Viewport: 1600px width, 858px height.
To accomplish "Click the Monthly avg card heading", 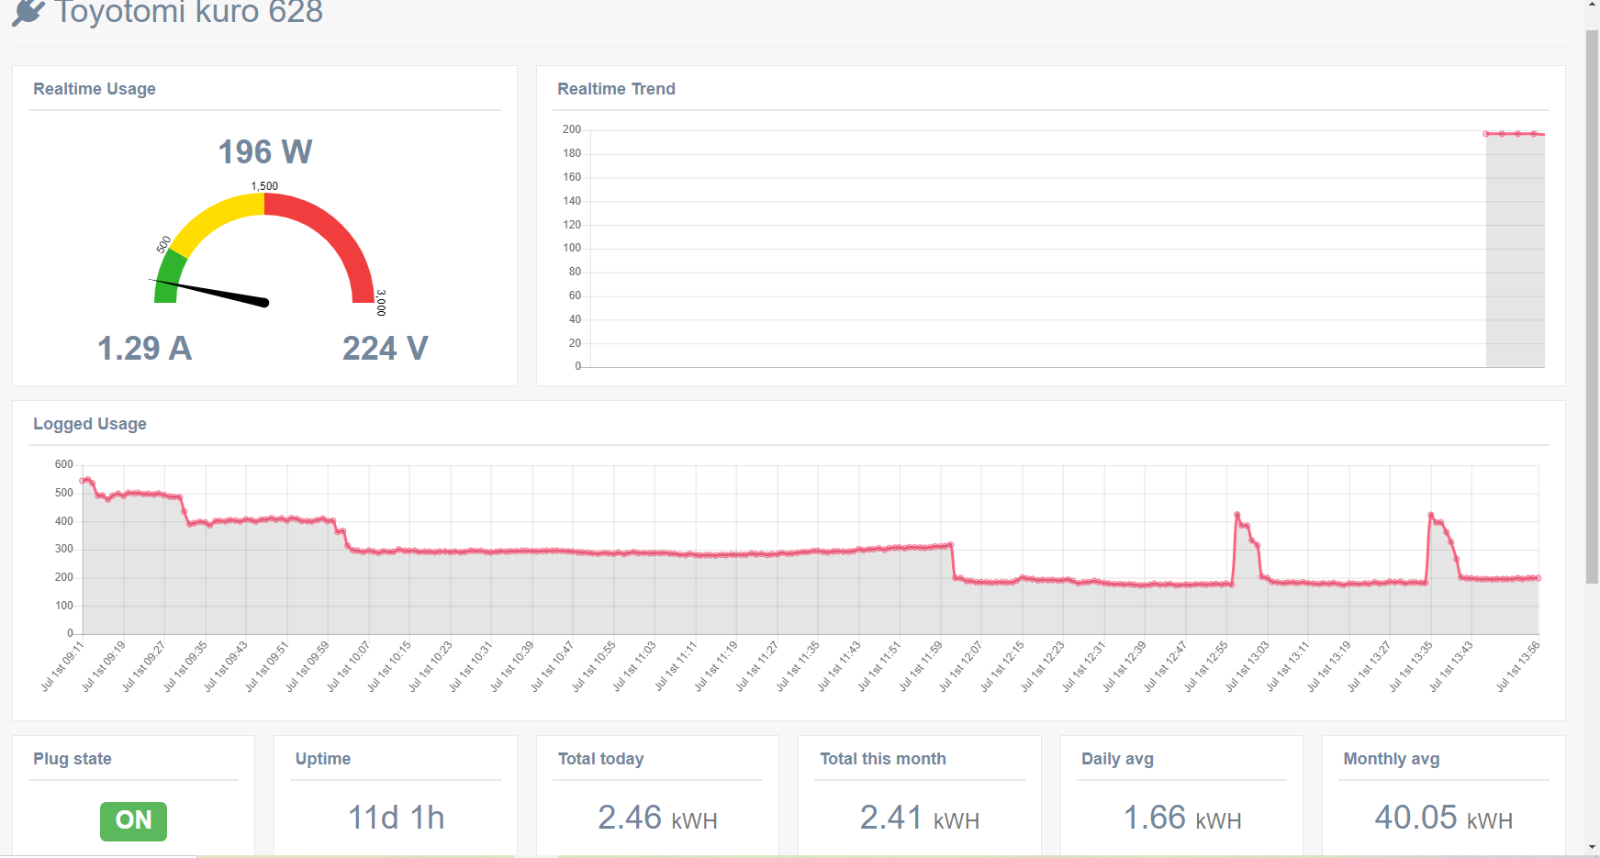I will click(1391, 759).
